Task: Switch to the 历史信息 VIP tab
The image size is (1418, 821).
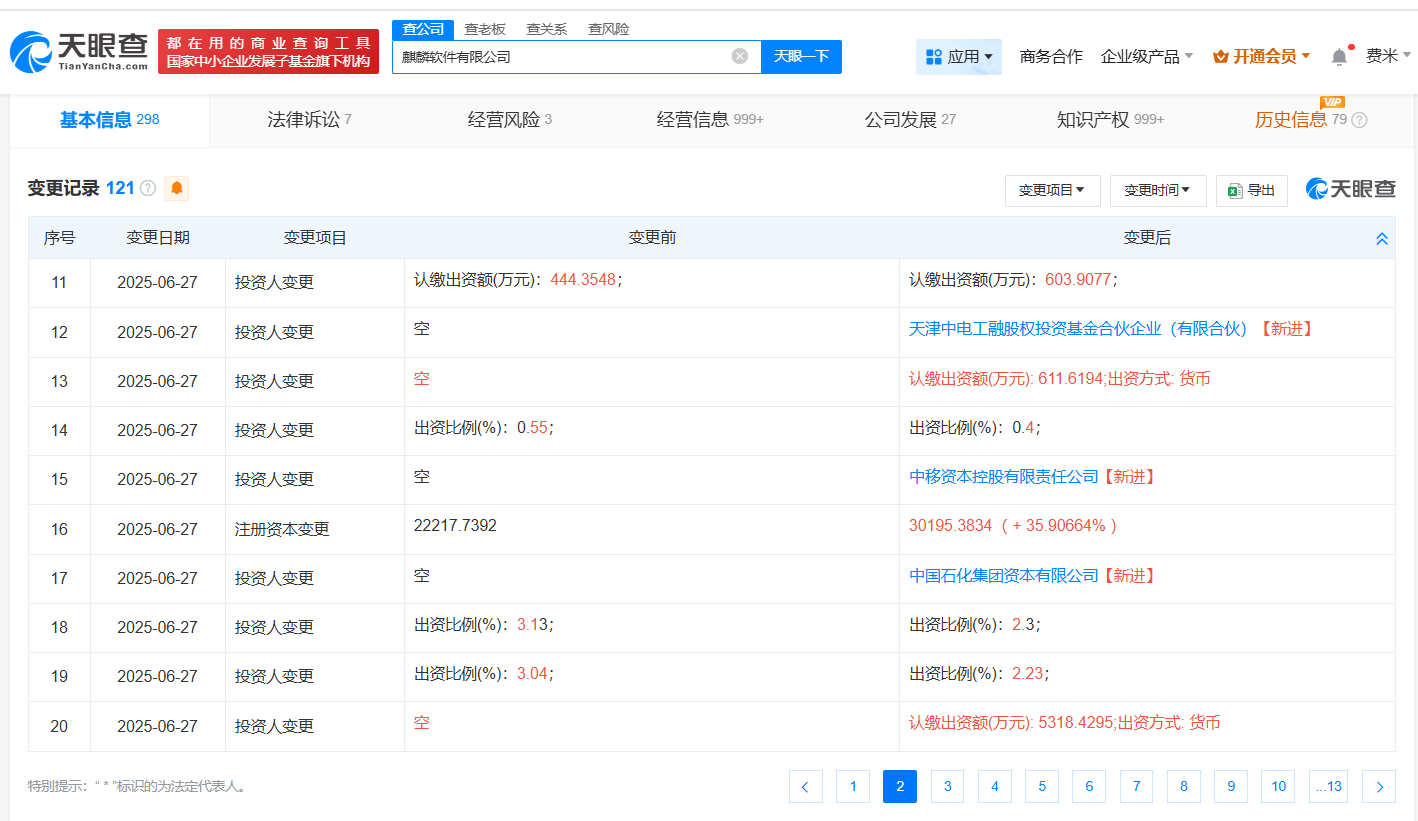Action: (1302, 120)
